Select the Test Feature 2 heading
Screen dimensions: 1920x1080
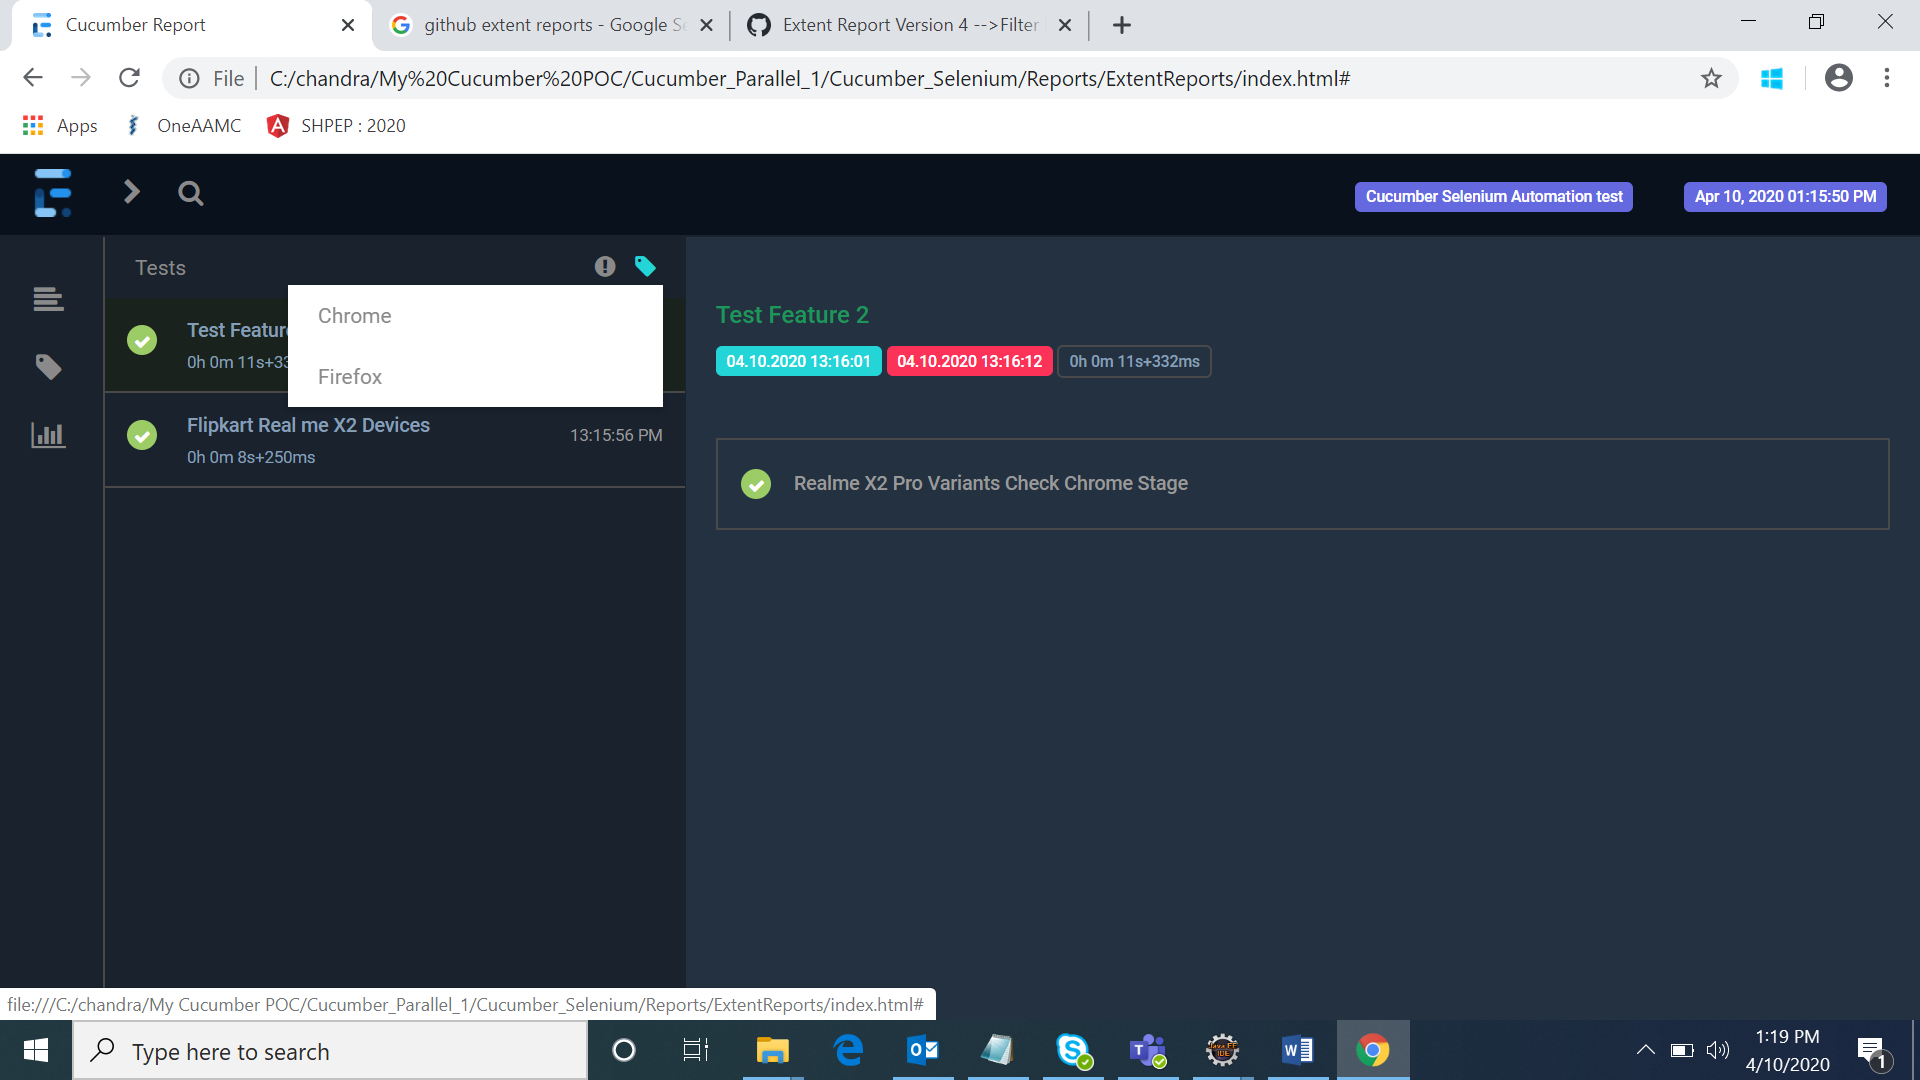792,314
